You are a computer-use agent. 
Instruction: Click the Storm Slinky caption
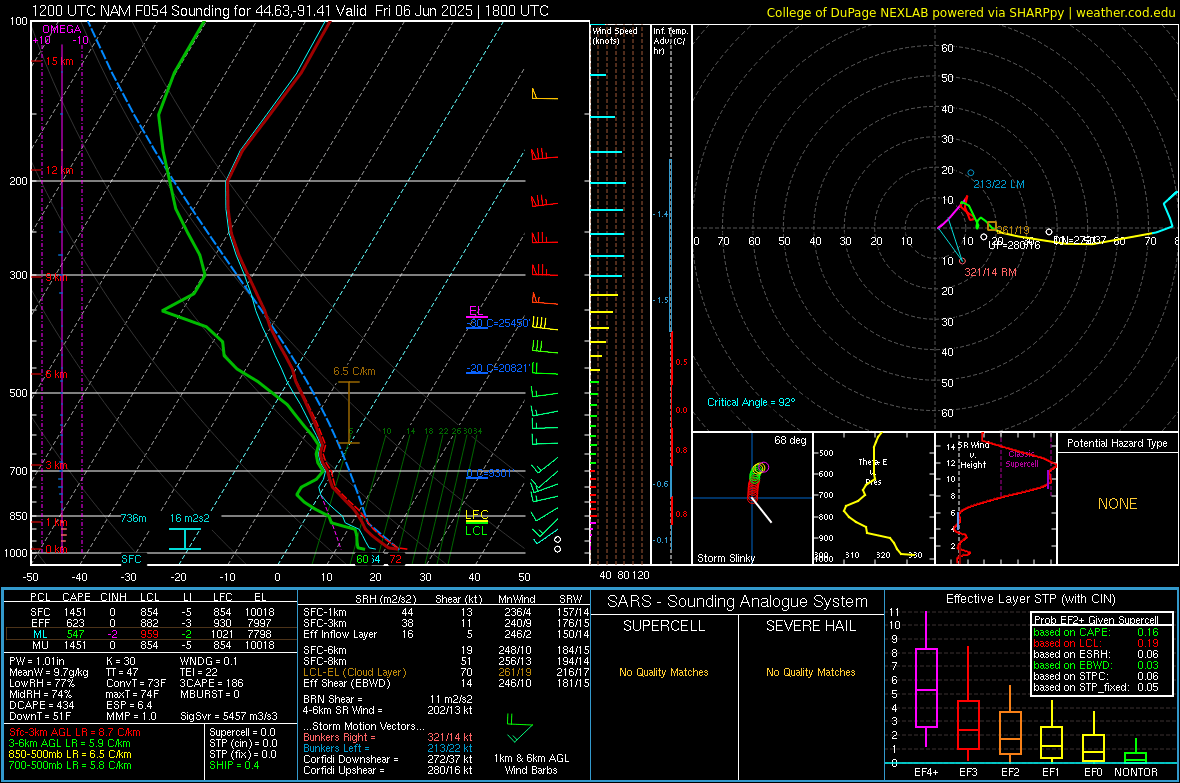(725, 558)
